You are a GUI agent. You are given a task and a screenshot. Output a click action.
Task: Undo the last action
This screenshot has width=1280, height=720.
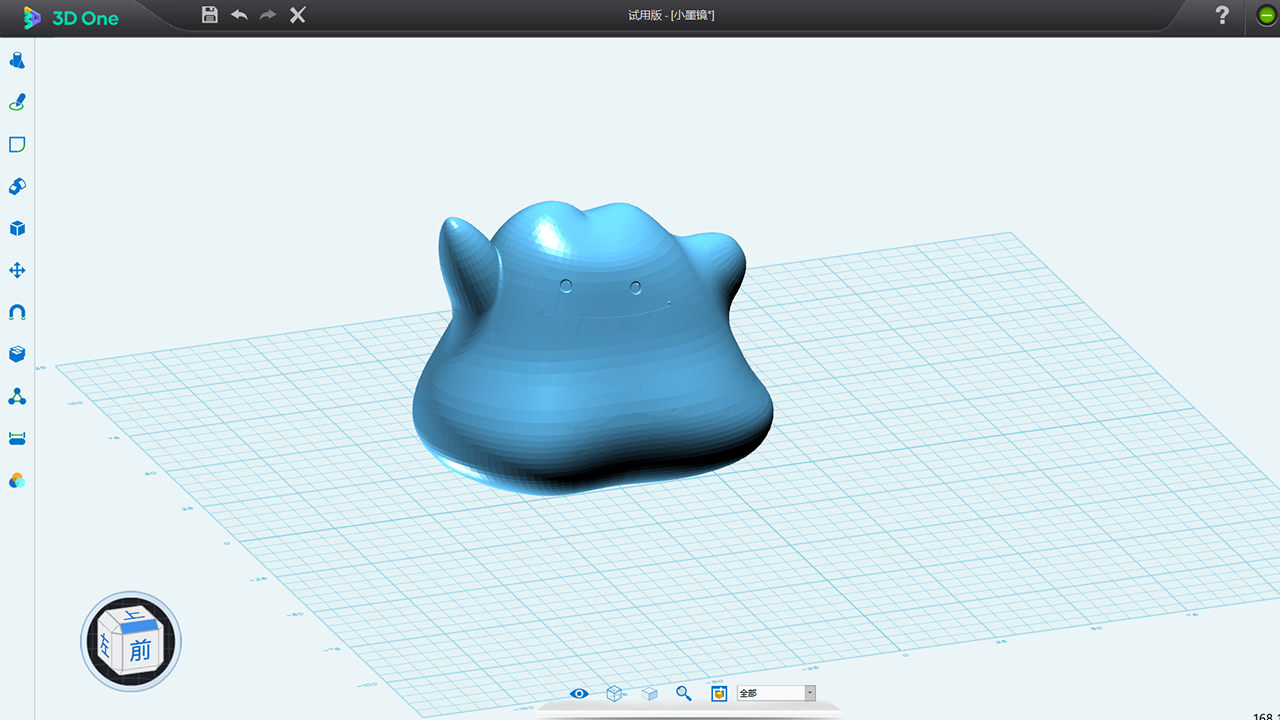(239, 15)
